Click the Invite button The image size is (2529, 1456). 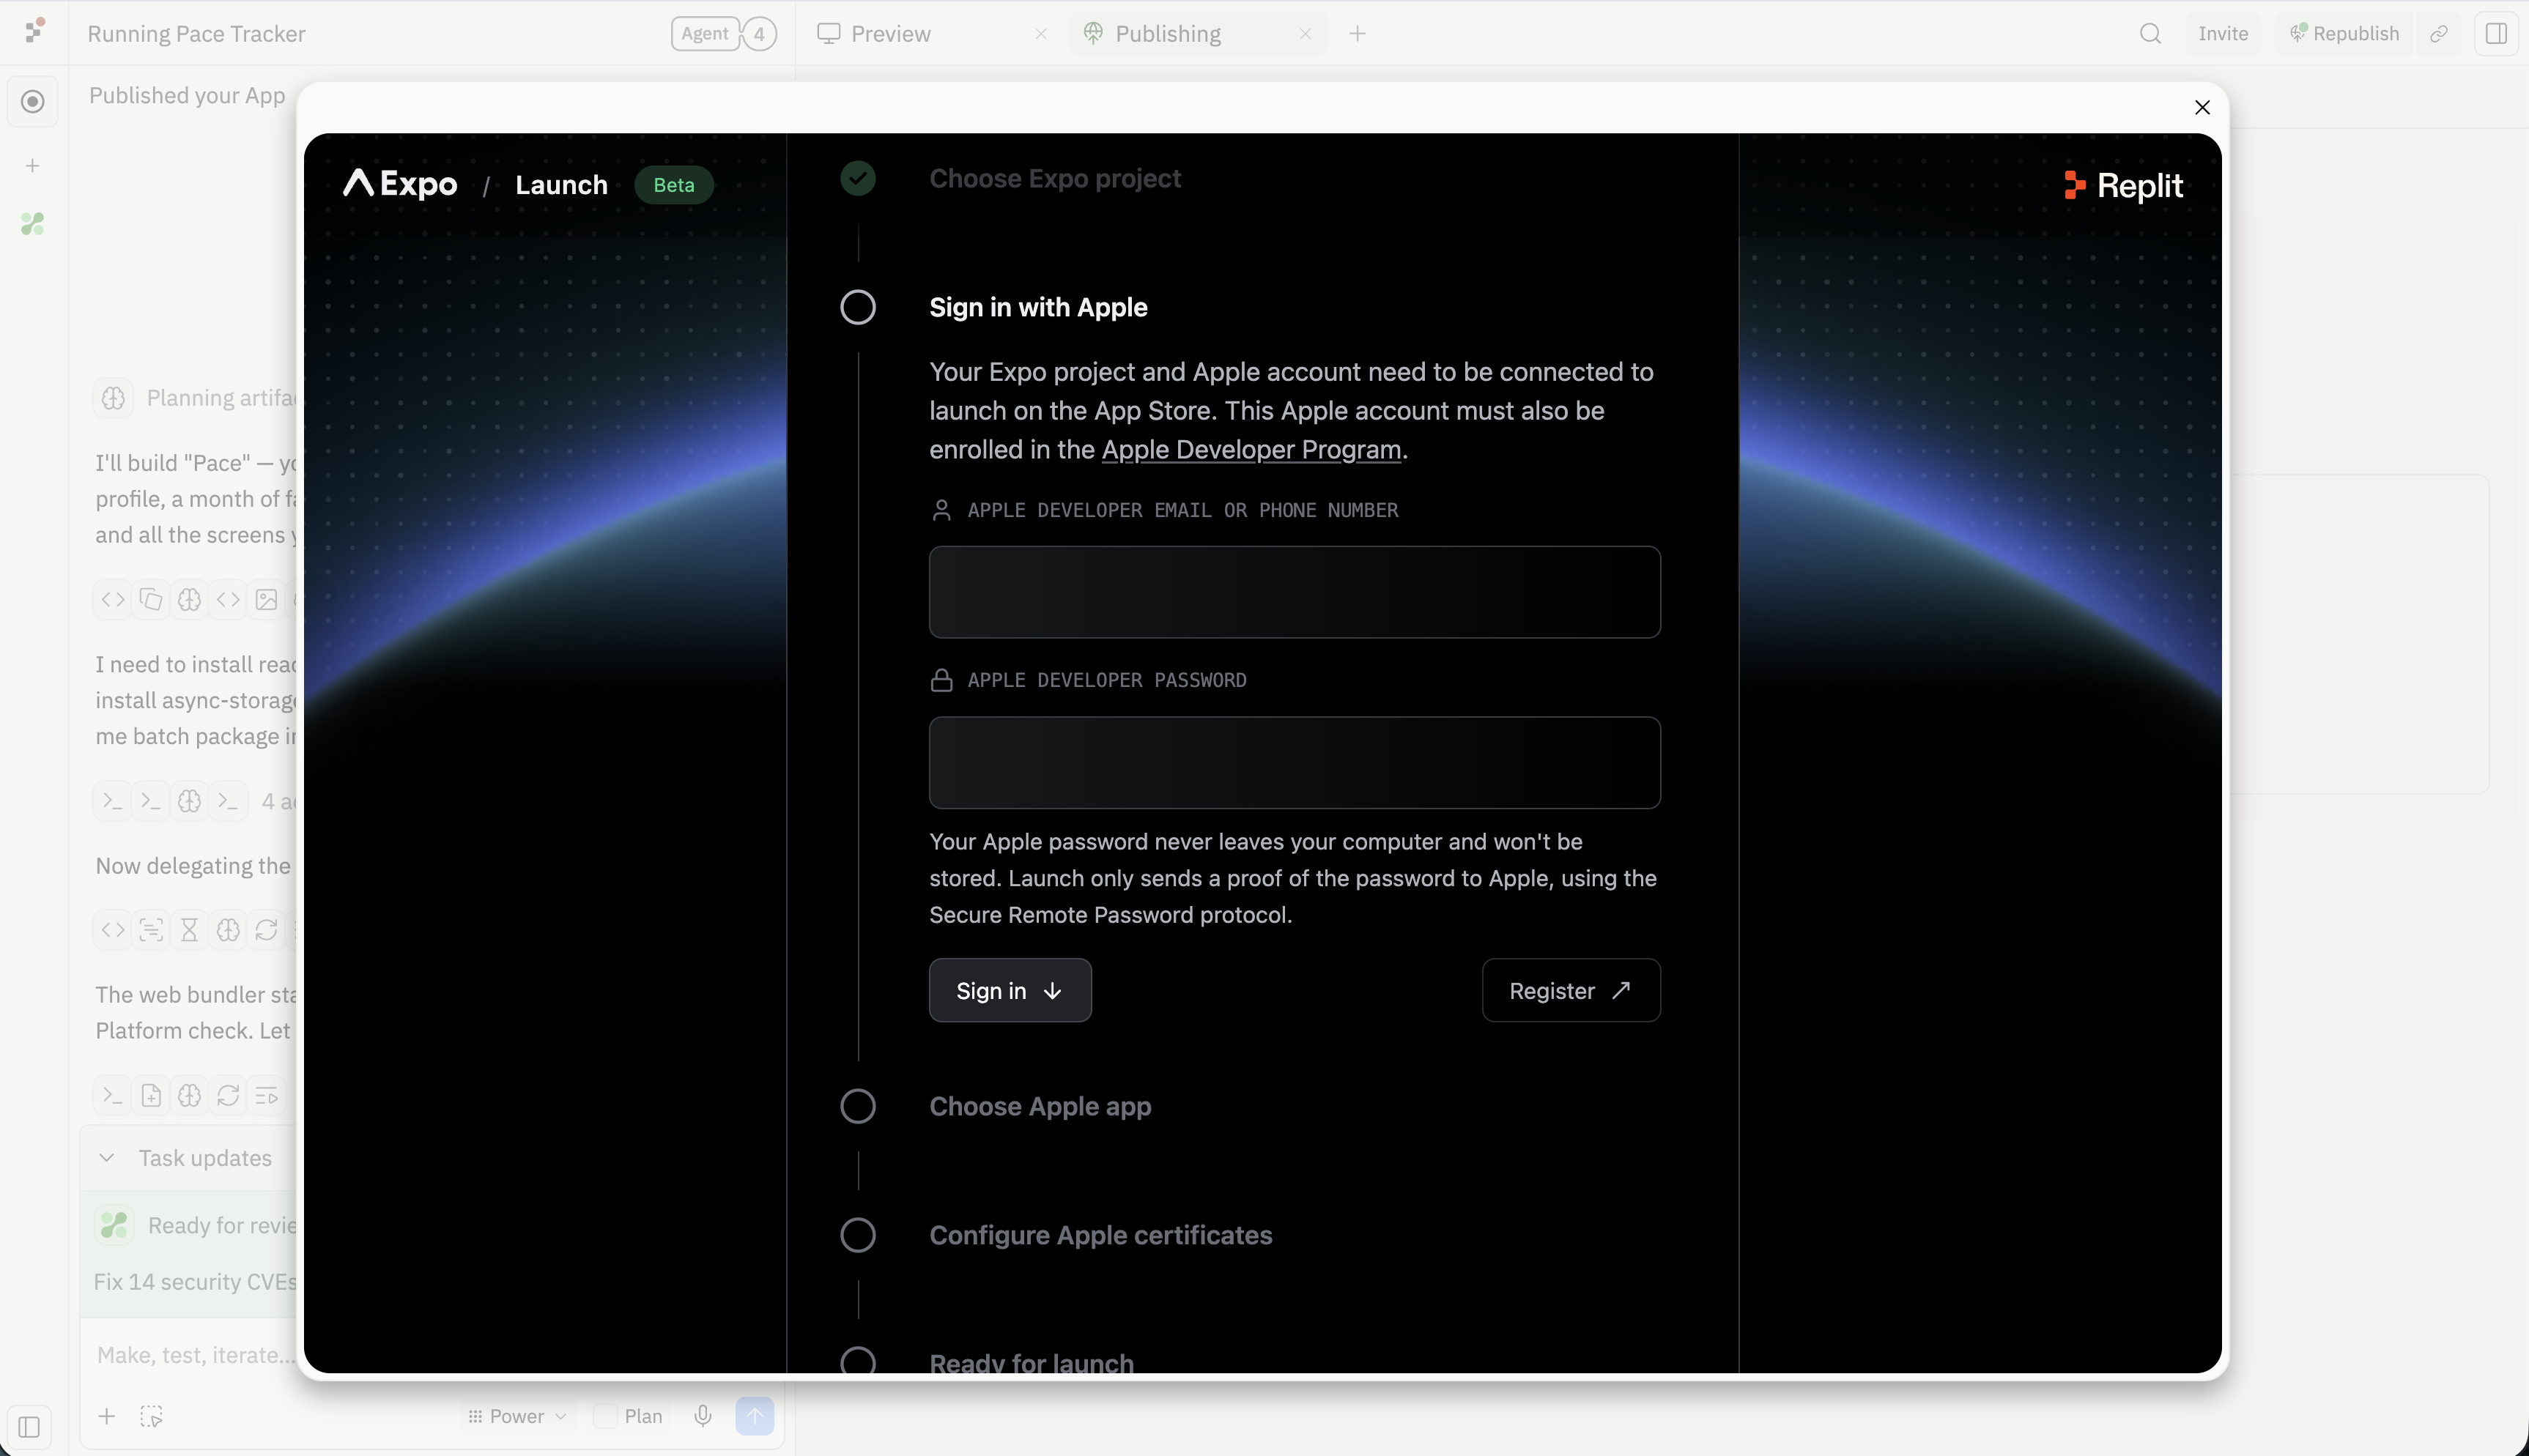[x=2222, y=34]
